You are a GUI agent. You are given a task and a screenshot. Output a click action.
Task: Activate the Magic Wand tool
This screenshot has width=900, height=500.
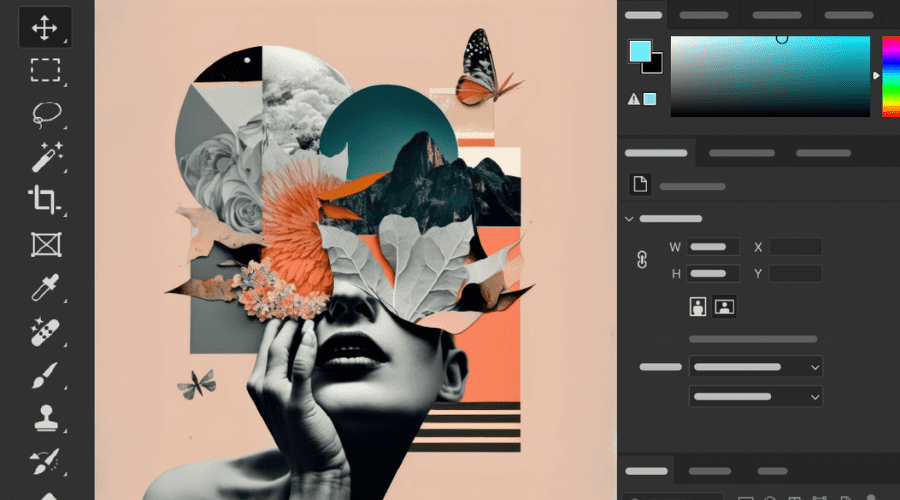[45, 157]
